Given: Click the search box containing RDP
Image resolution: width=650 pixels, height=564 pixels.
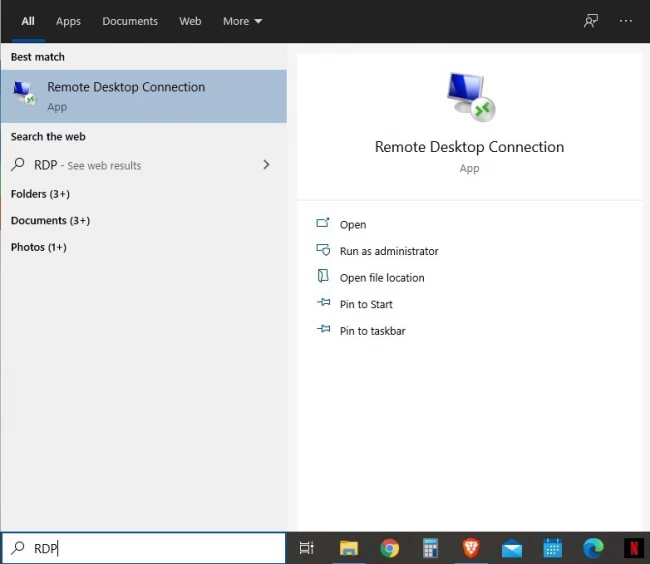Looking at the screenshot, I should click(143, 548).
